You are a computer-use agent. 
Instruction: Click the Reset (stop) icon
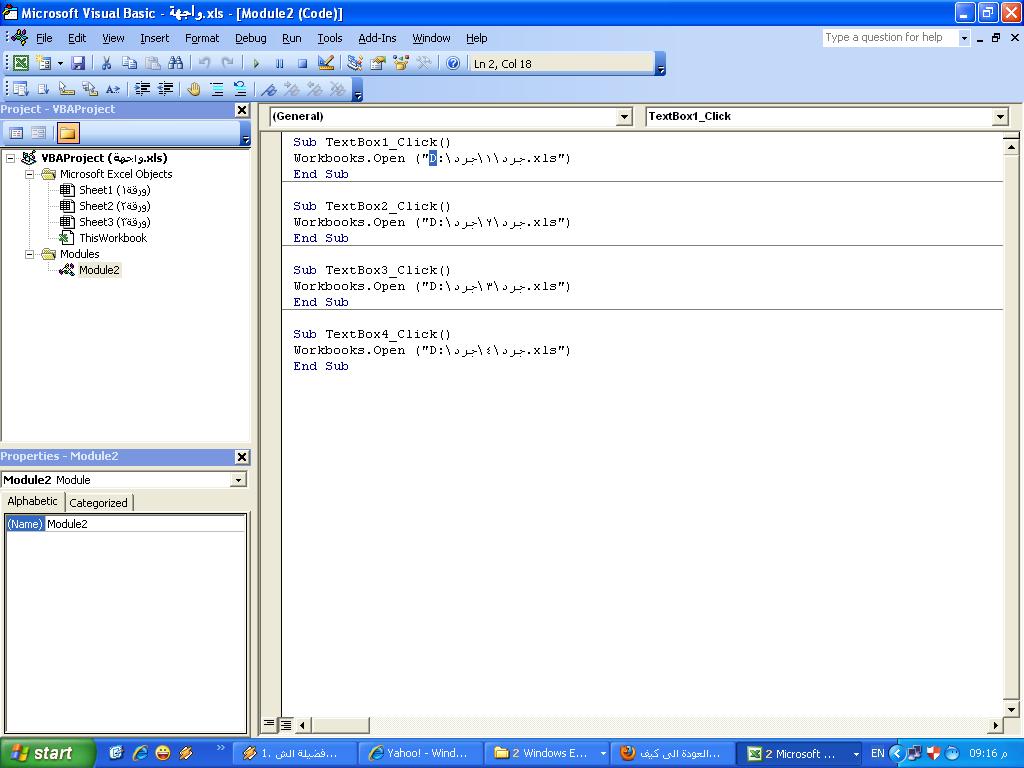(302, 63)
